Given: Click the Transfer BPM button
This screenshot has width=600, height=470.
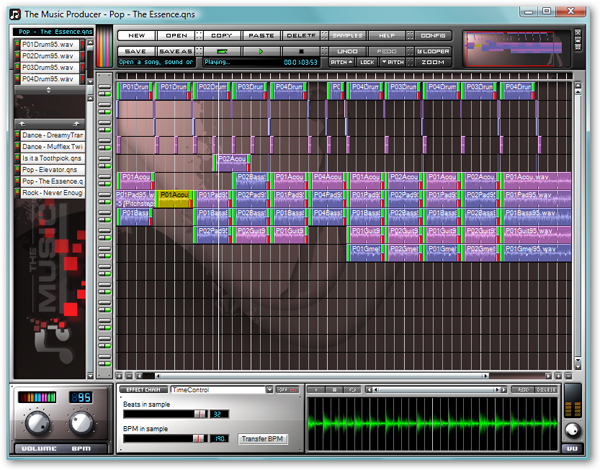Looking at the screenshot, I should (262, 439).
